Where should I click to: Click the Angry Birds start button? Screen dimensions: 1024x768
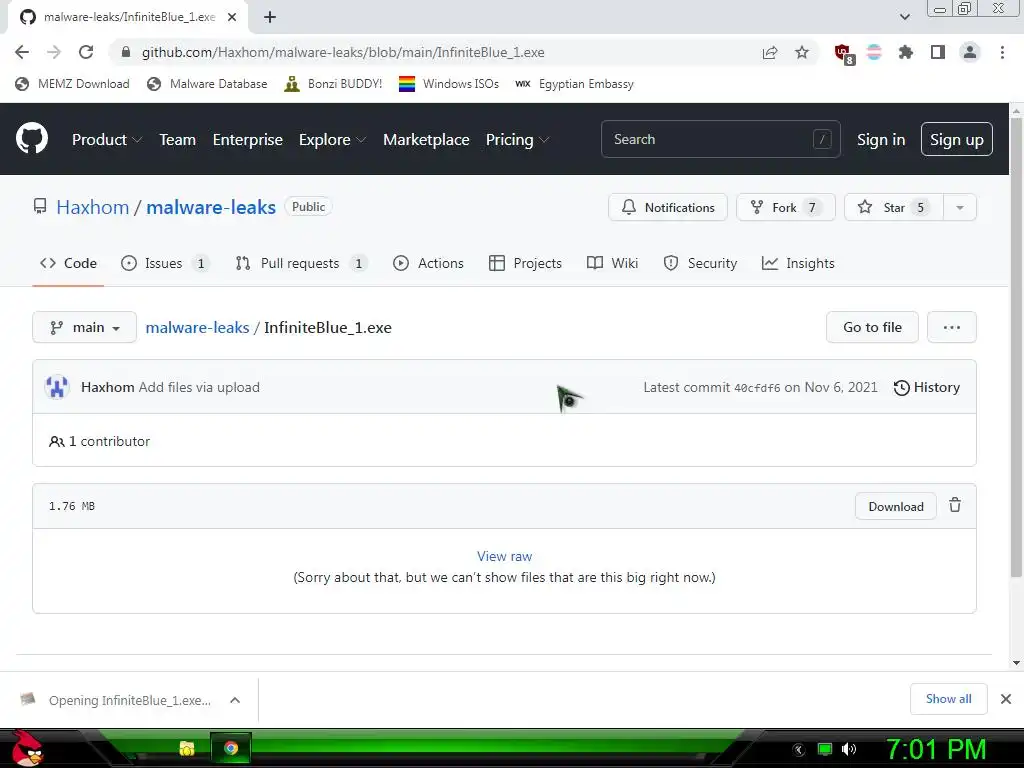click(x=27, y=748)
